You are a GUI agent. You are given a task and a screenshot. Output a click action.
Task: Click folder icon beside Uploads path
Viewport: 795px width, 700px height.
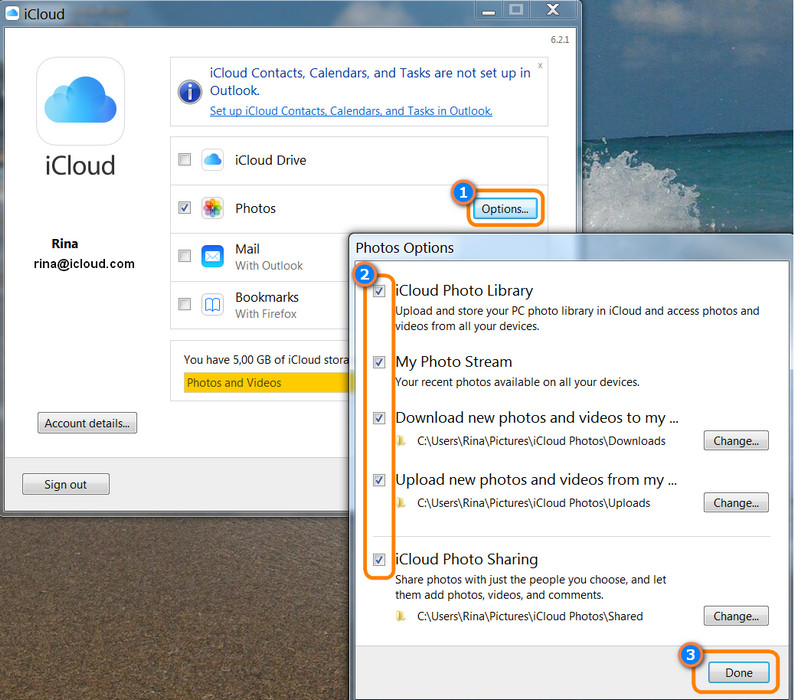(x=402, y=503)
